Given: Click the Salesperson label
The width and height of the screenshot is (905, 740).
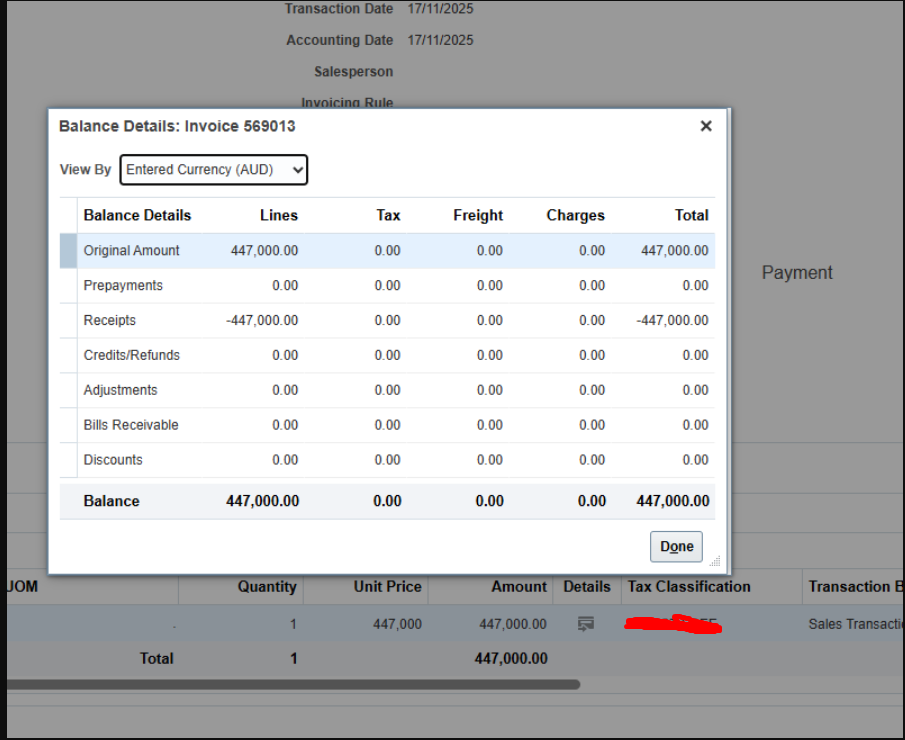Looking at the screenshot, I should (x=353, y=72).
